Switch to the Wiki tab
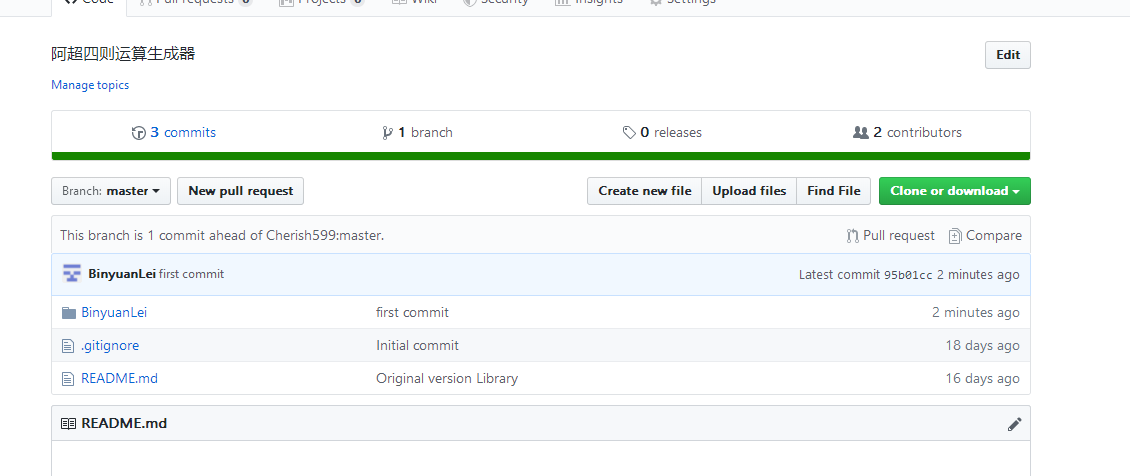The height and width of the screenshot is (476, 1130). click(x=415, y=3)
